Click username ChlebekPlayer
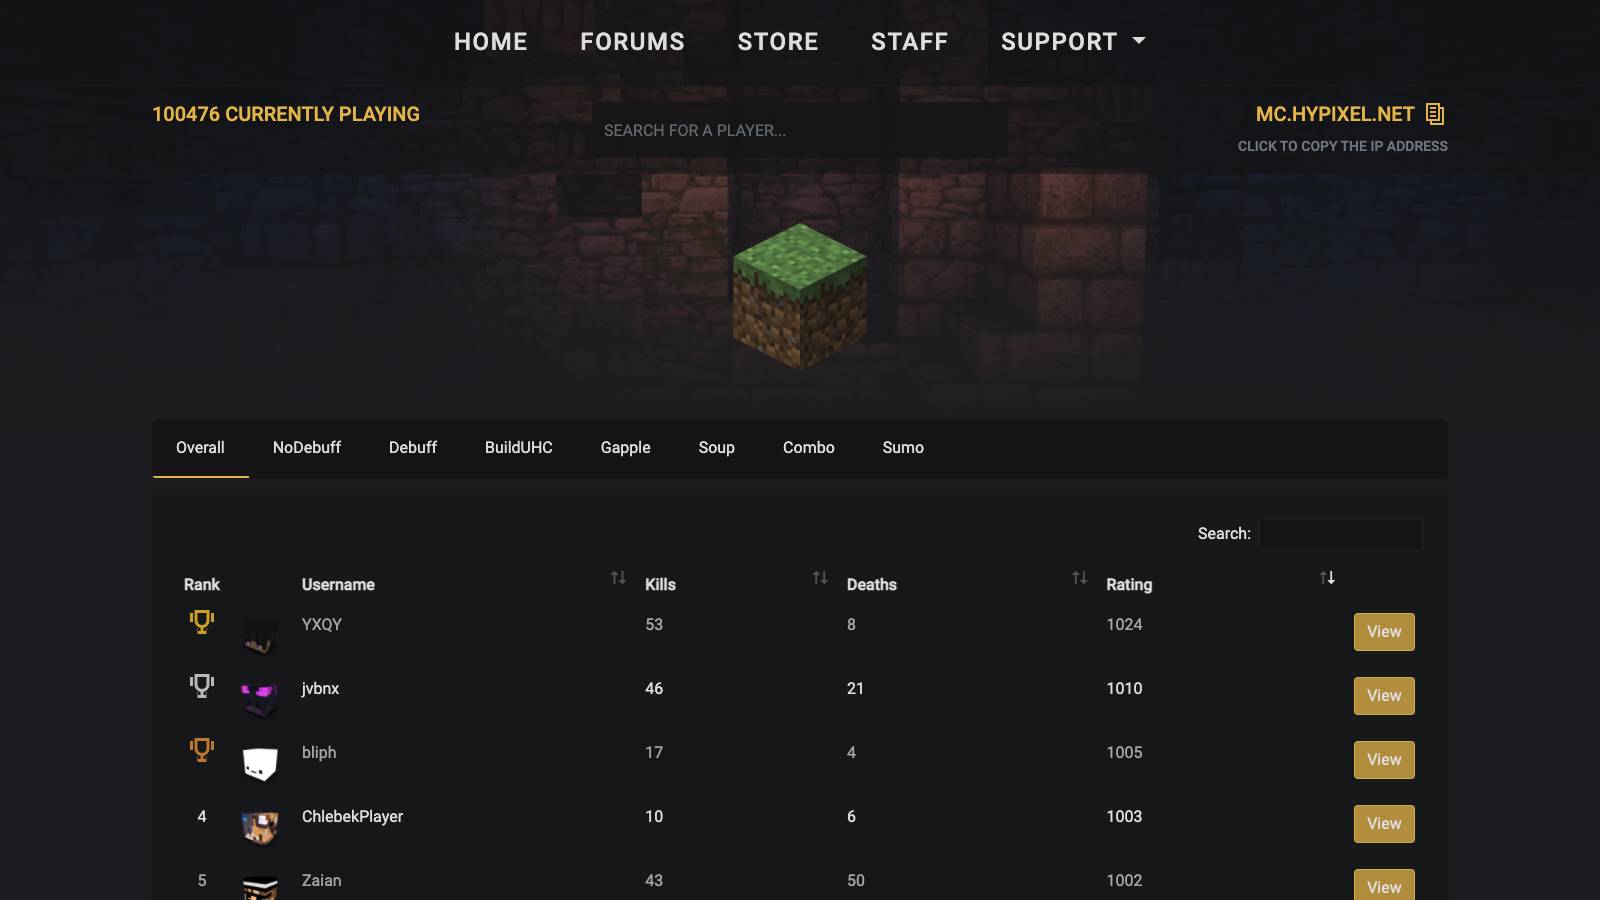Screen dimensions: 1600x900 pyautogui.click(x=352, y=817)
